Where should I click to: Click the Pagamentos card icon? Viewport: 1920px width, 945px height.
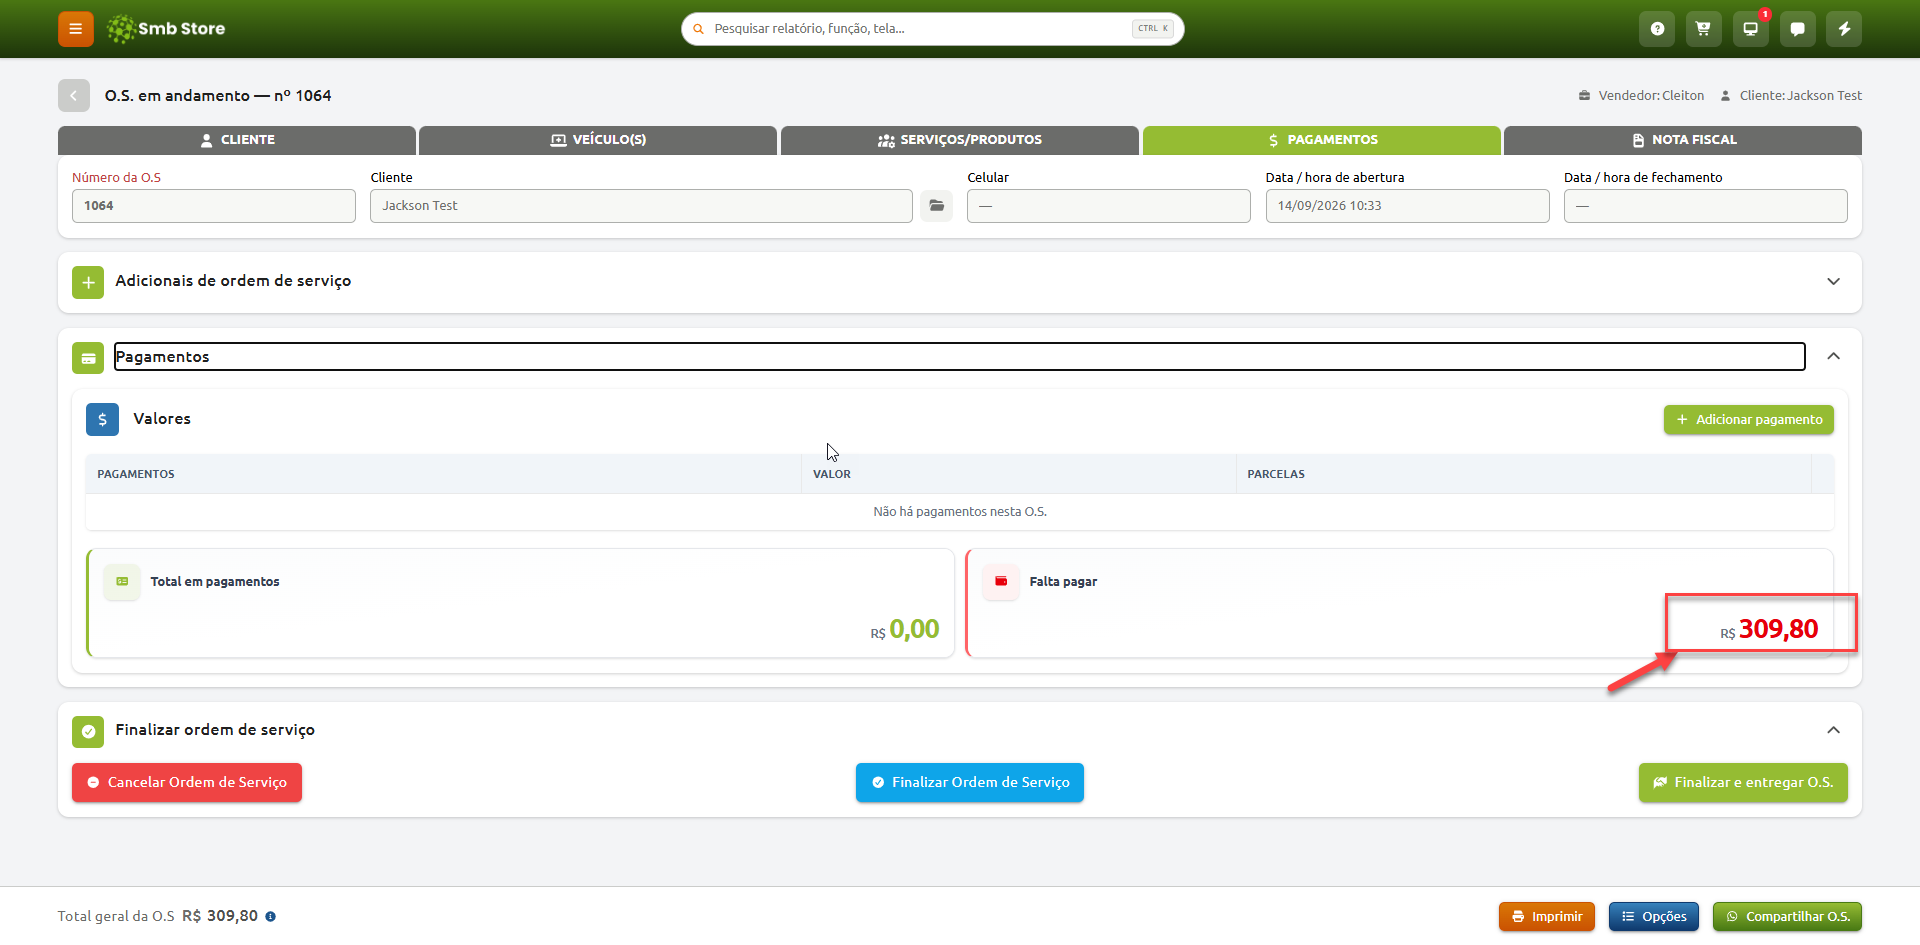pyautogui.click(x=88, y=358)
